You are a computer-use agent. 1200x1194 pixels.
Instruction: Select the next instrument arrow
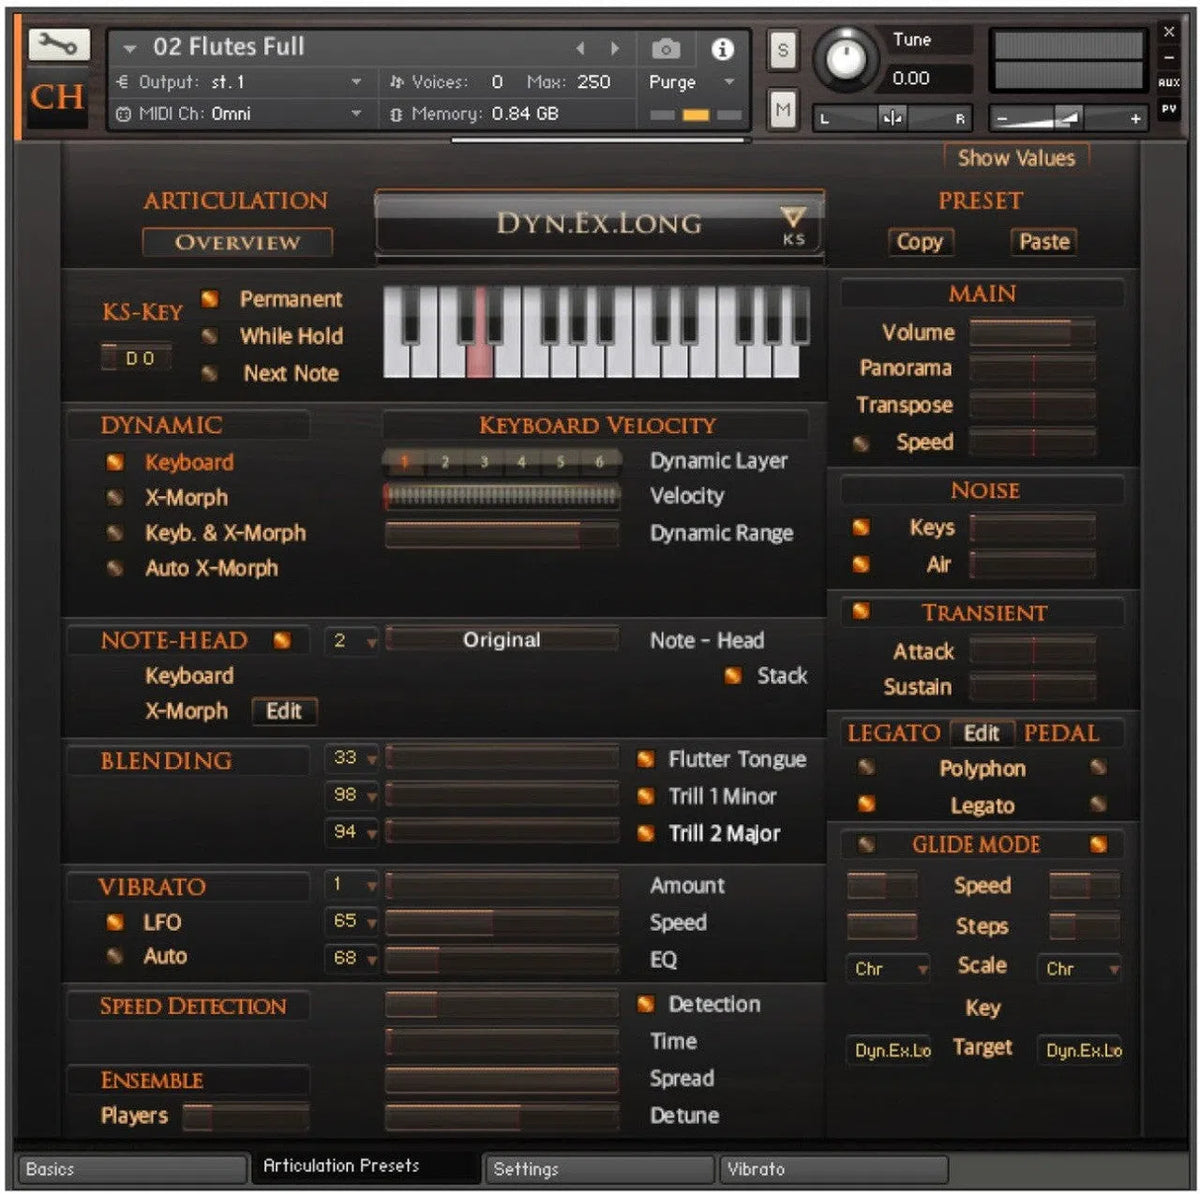(615, 49)
